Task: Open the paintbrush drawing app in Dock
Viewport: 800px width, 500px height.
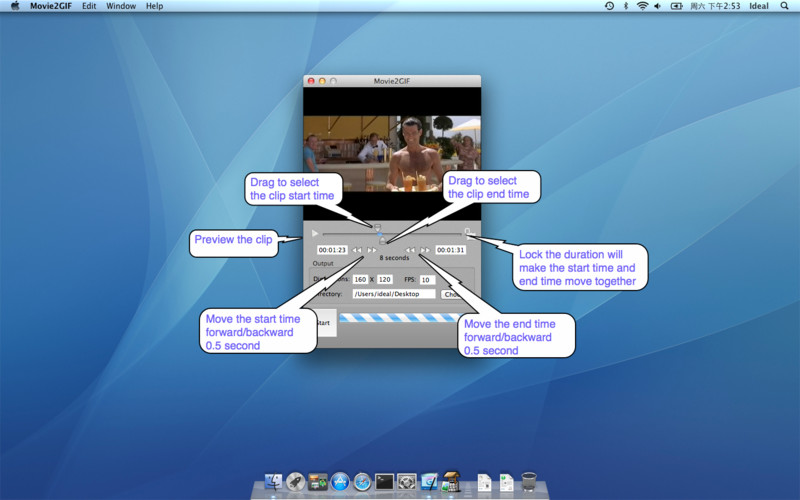Action: click(429, 481)
